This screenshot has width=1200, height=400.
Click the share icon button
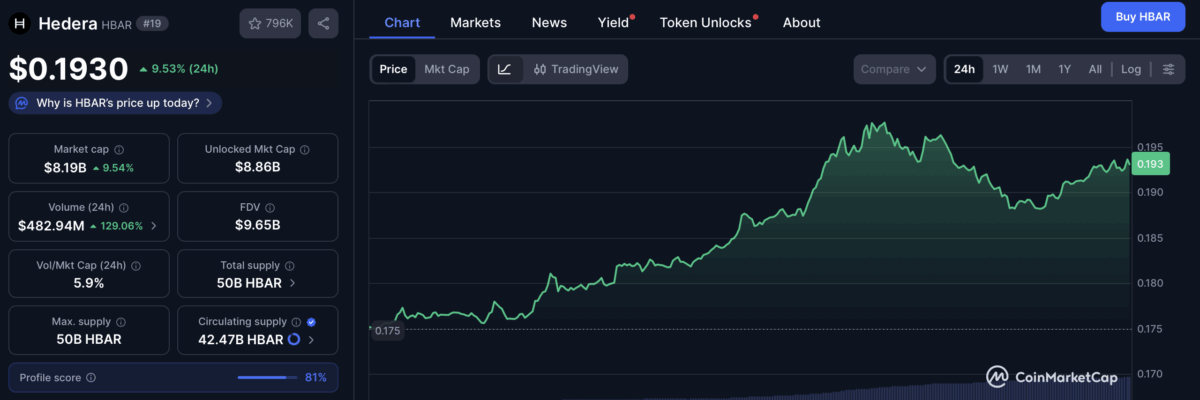[x=323, y=23]
